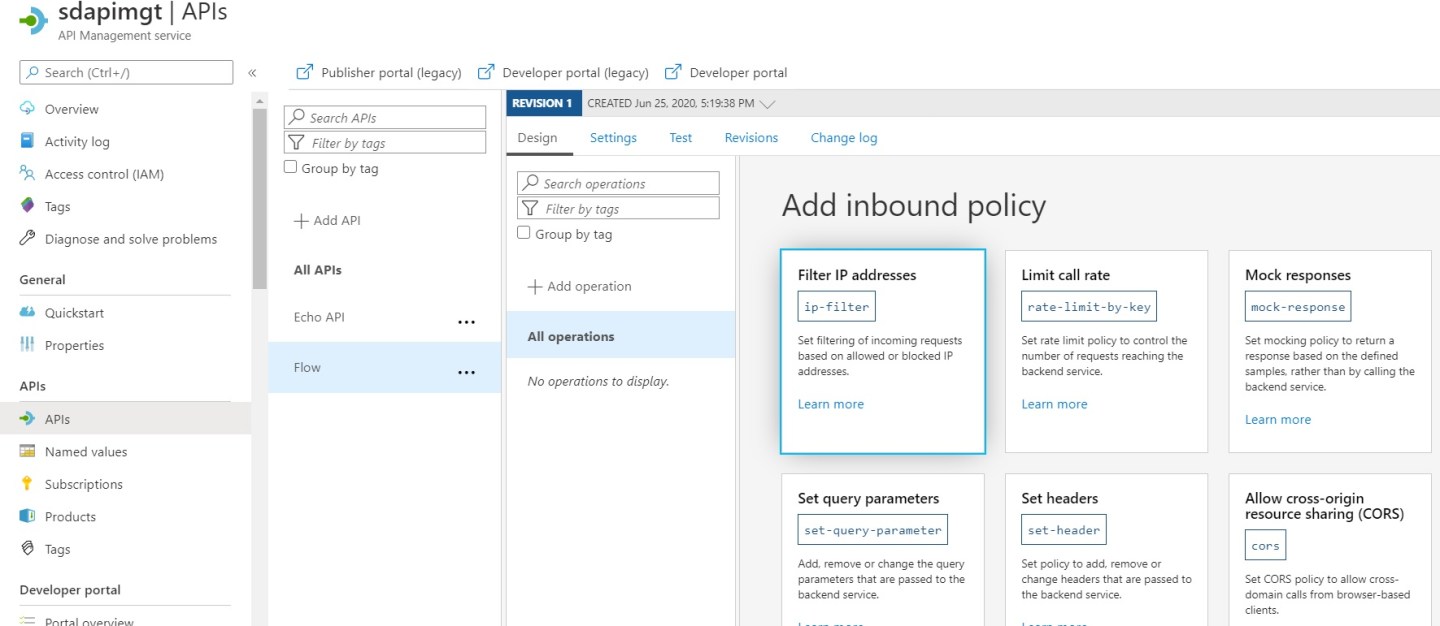This screenshot has width=1440, height=626.
Task: Click the funnel icon in APIs Filter by tags
Action: click(x=297, y=143)
